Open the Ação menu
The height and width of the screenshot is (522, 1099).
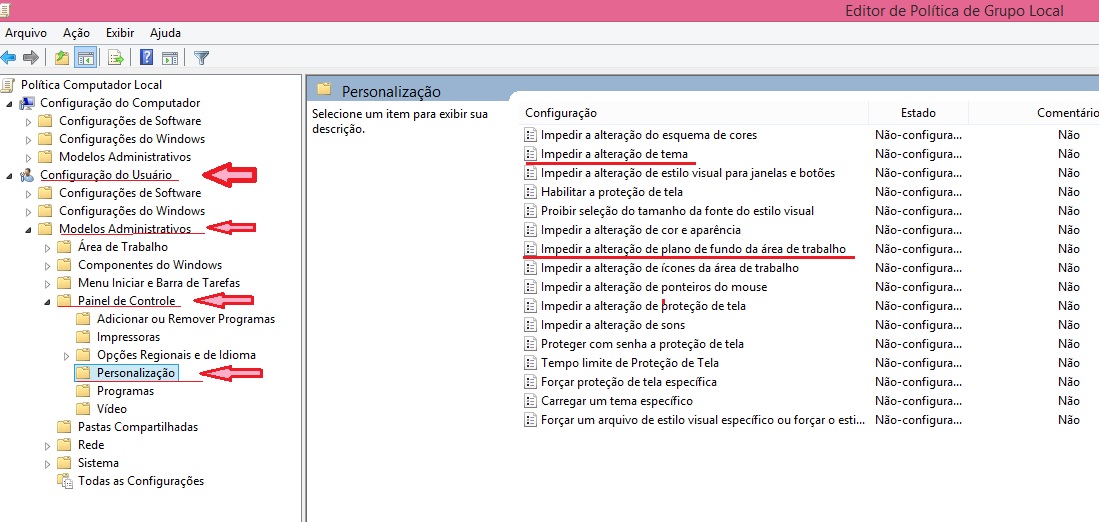76,33
